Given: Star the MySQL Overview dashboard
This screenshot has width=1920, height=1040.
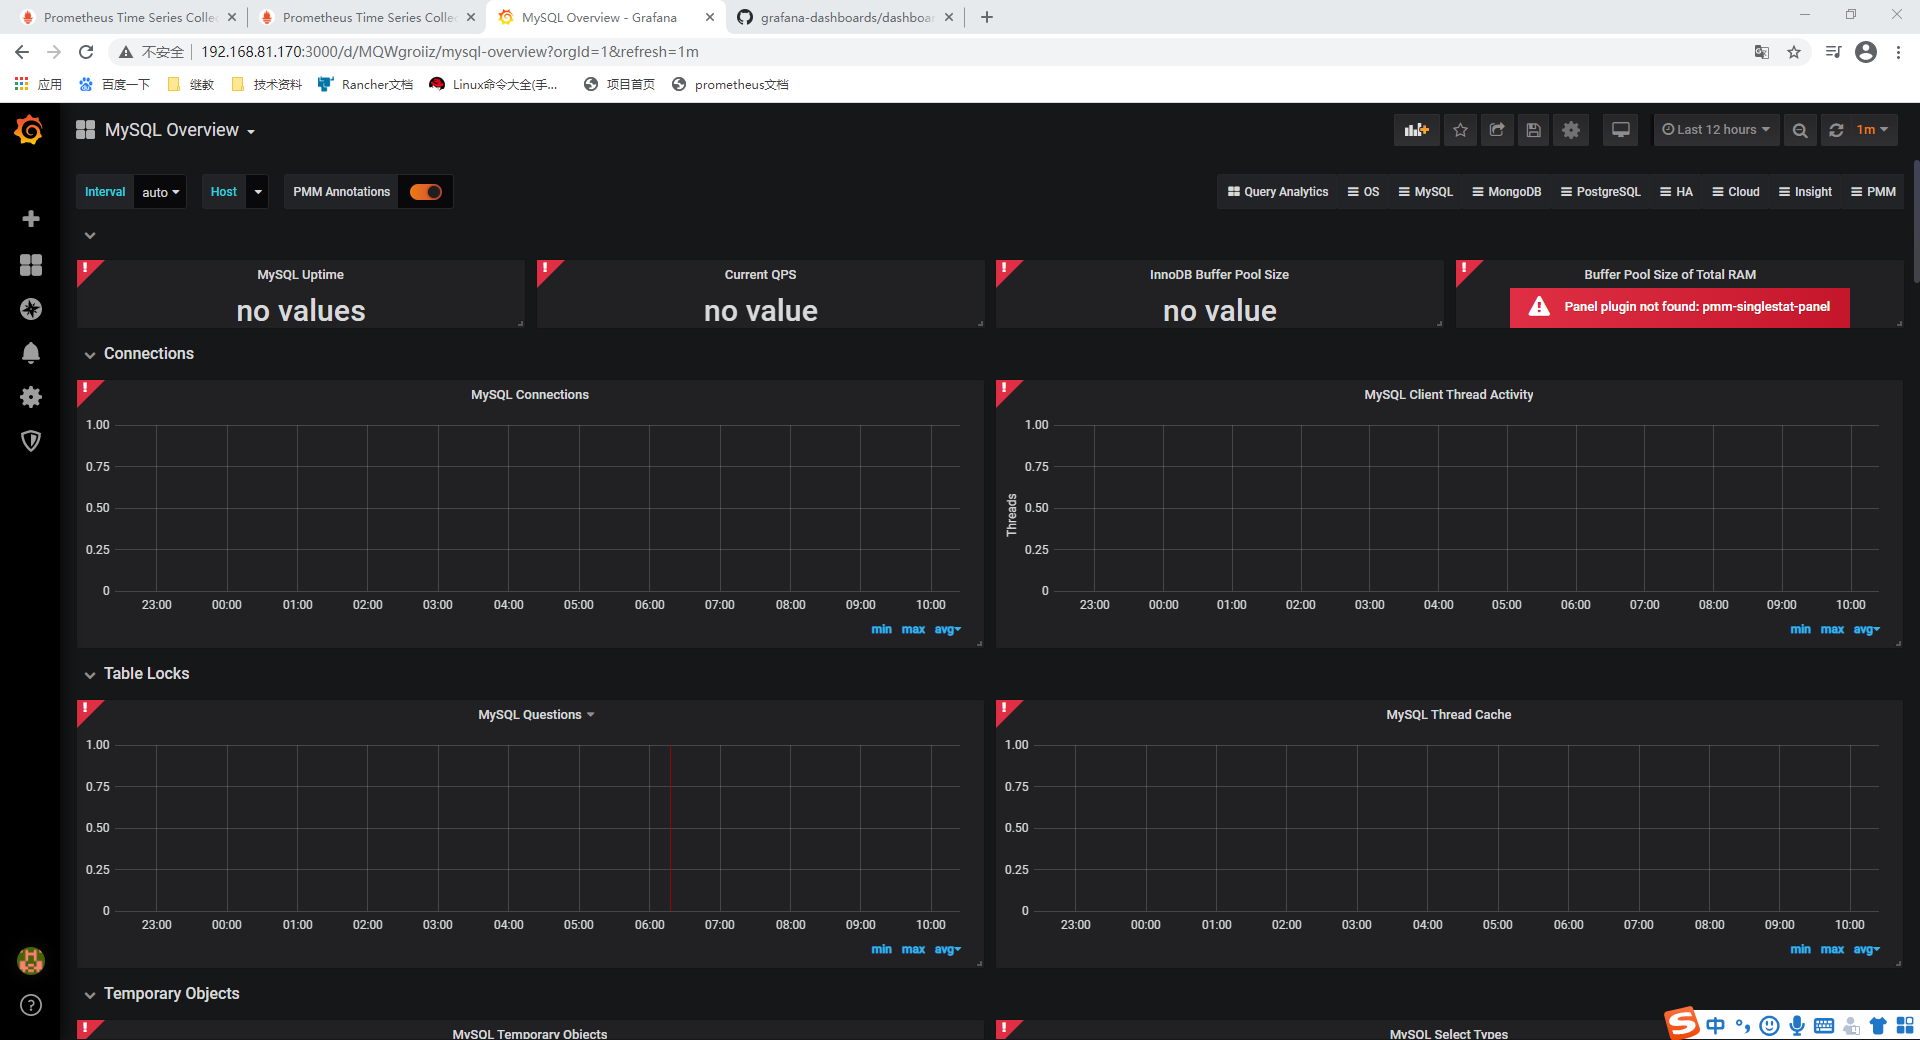Looking at the screenshot, I should pyautogui.click(x=1460, y=130).
